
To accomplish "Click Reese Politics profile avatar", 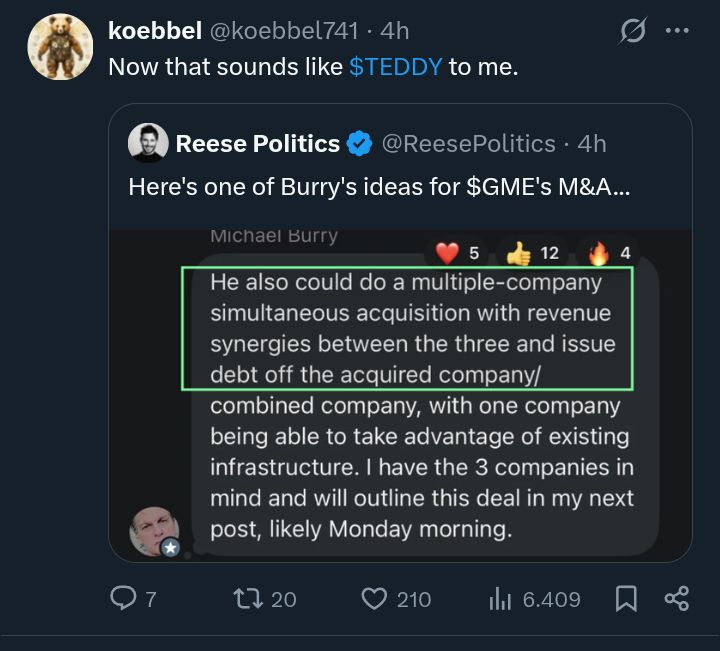I will point(148,144).
